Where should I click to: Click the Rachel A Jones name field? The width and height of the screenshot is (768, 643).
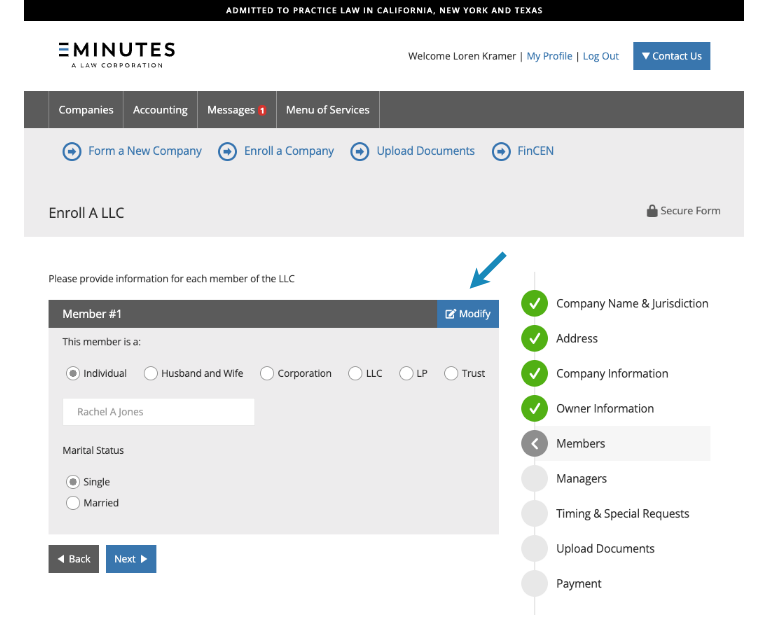(158, 412)
